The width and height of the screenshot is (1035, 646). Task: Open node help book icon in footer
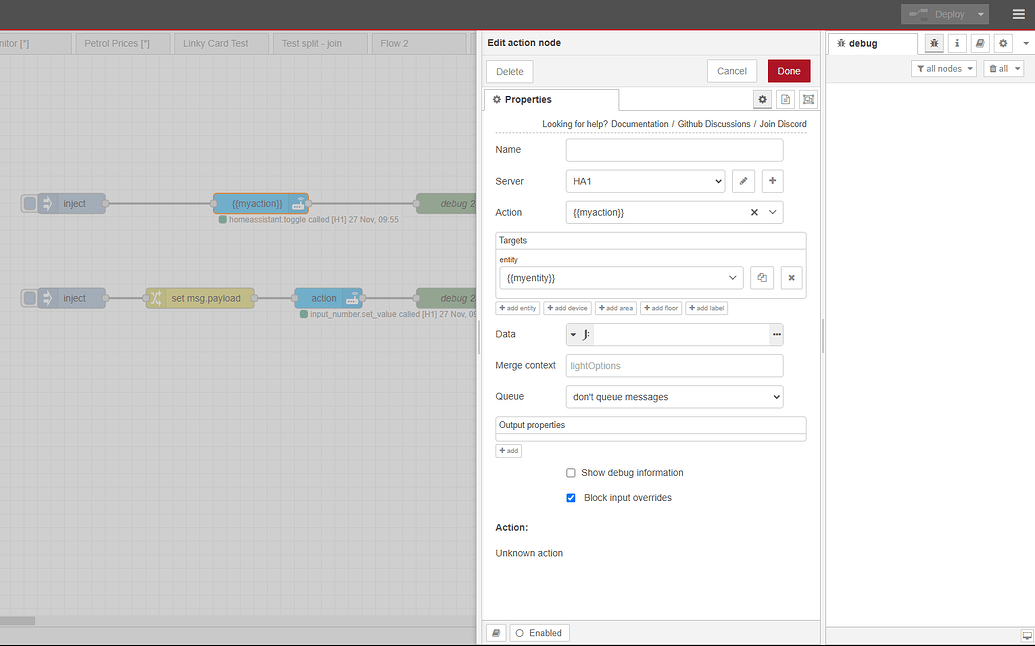pos(496,633)
